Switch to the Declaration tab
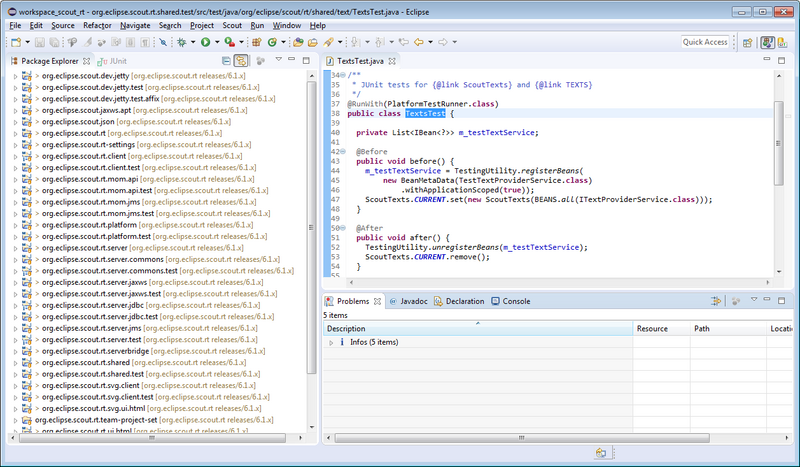 point(459,301)
